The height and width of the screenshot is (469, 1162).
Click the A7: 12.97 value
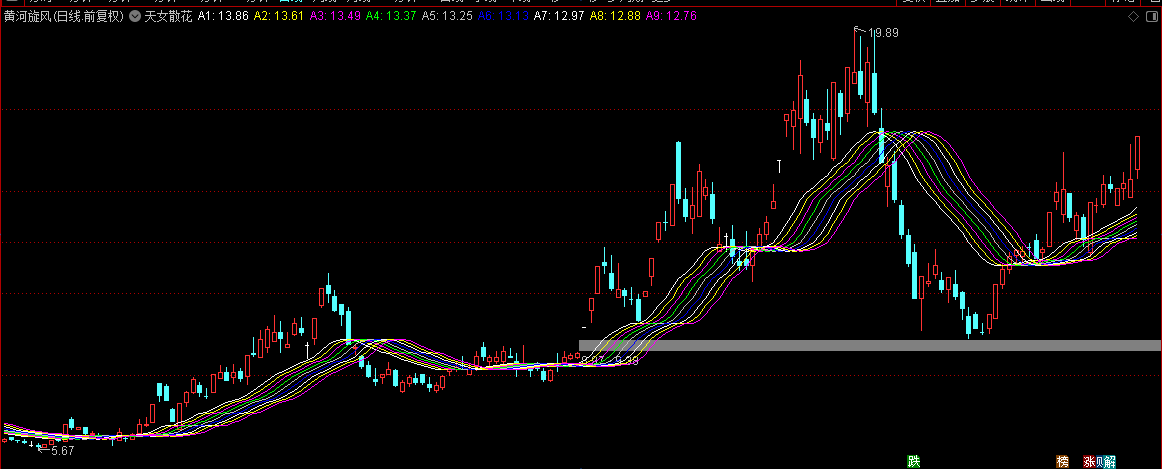pyautogui.click(x=560, y=16)
